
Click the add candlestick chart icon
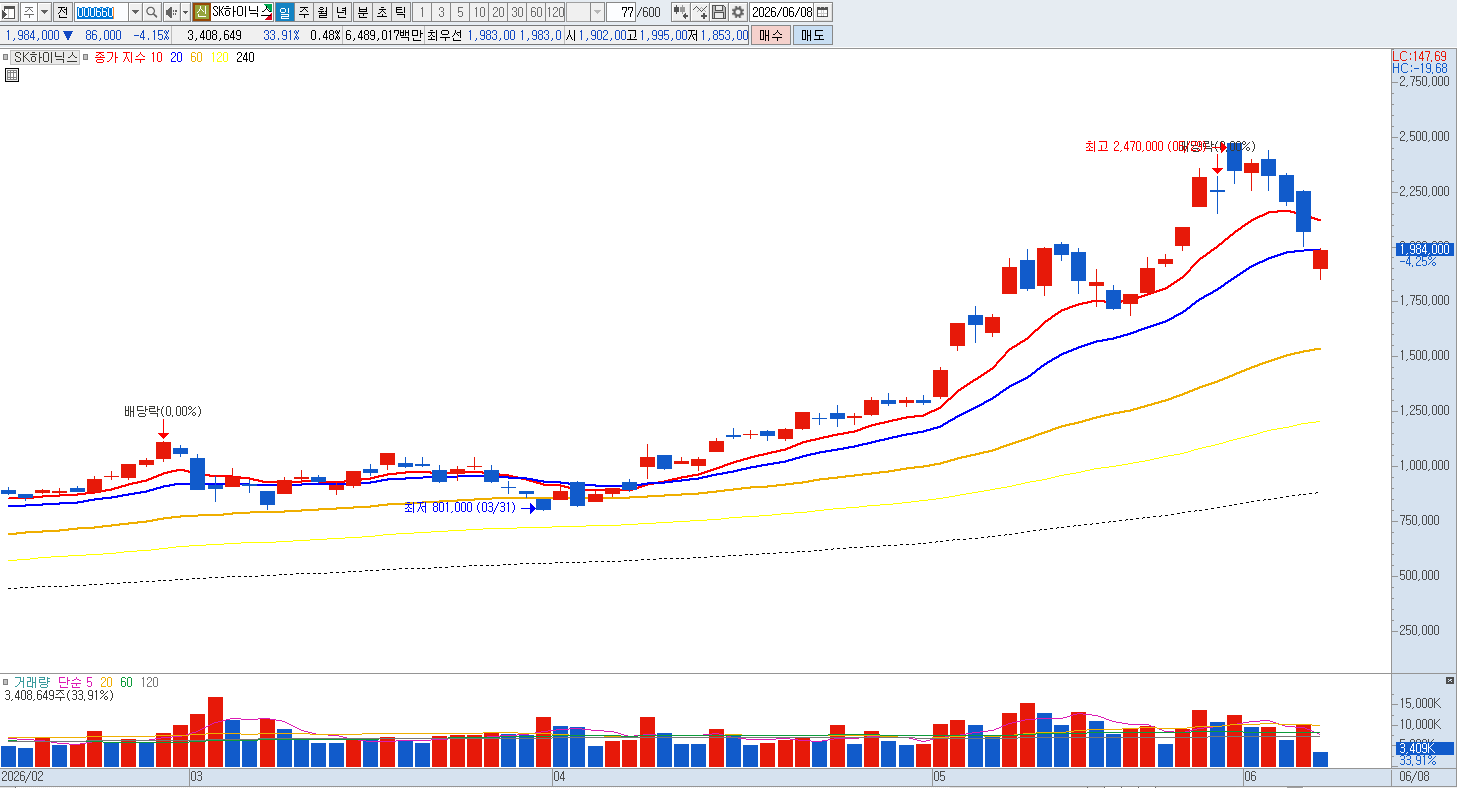(680, 12)
